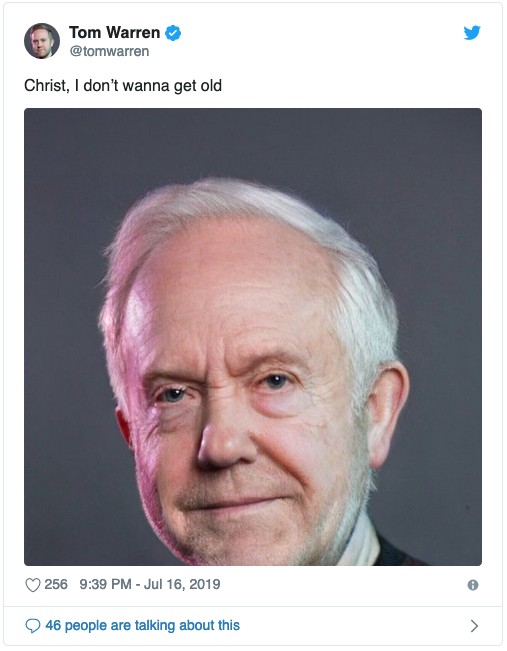Screen dimensions: 507x651
Task: Click the 256 likes count
Action: click(56, 585)
